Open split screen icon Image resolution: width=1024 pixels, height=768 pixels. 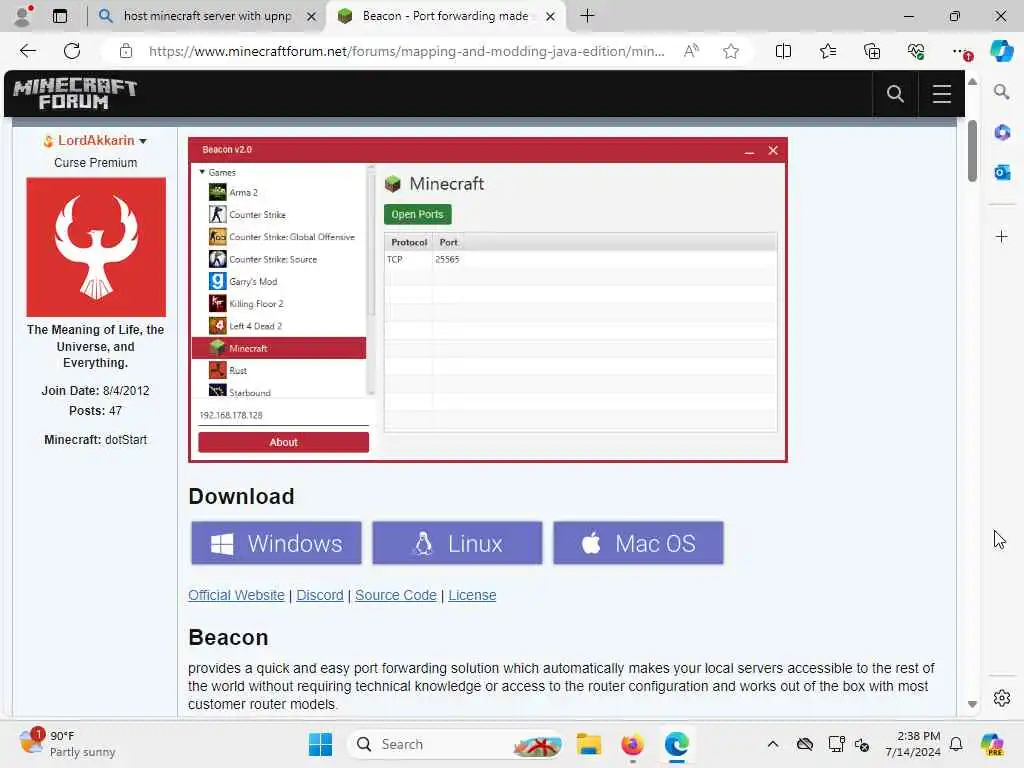[x=783, y=51]
